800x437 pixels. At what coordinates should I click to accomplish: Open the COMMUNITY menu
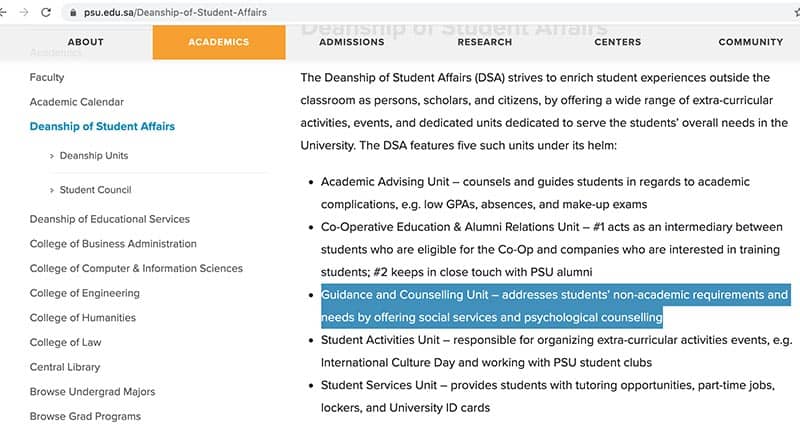pos(751,42)
